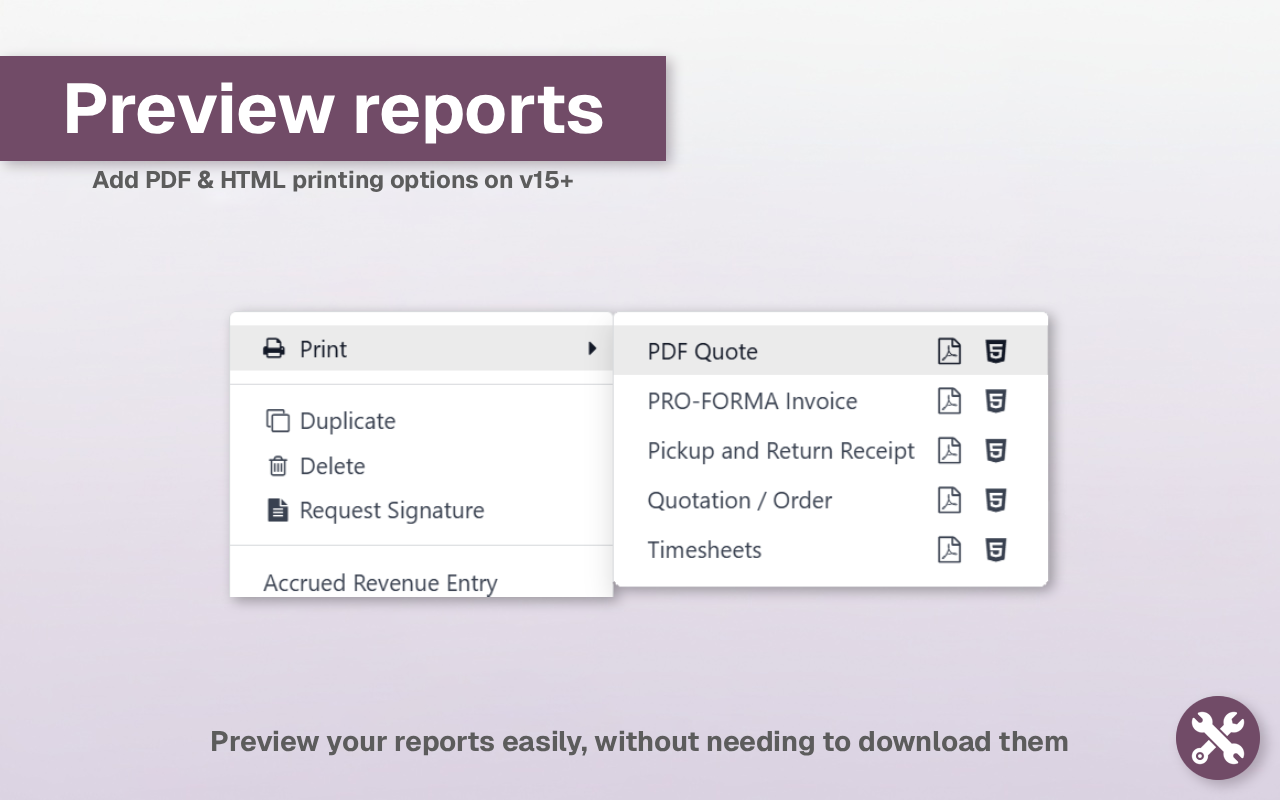Screen dimensions: 1280x800
Task: Open HTML preview of Timesheets
Action: [x=996, y=549]
